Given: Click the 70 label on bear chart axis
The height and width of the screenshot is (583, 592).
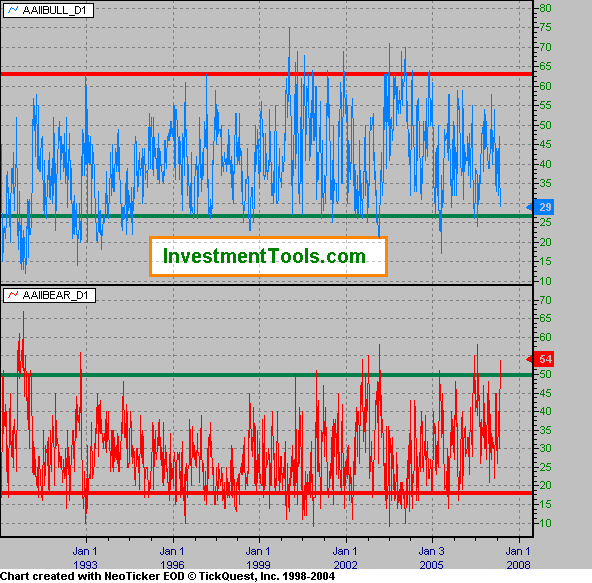Looking at the screenshot, I should pos(545,301).
